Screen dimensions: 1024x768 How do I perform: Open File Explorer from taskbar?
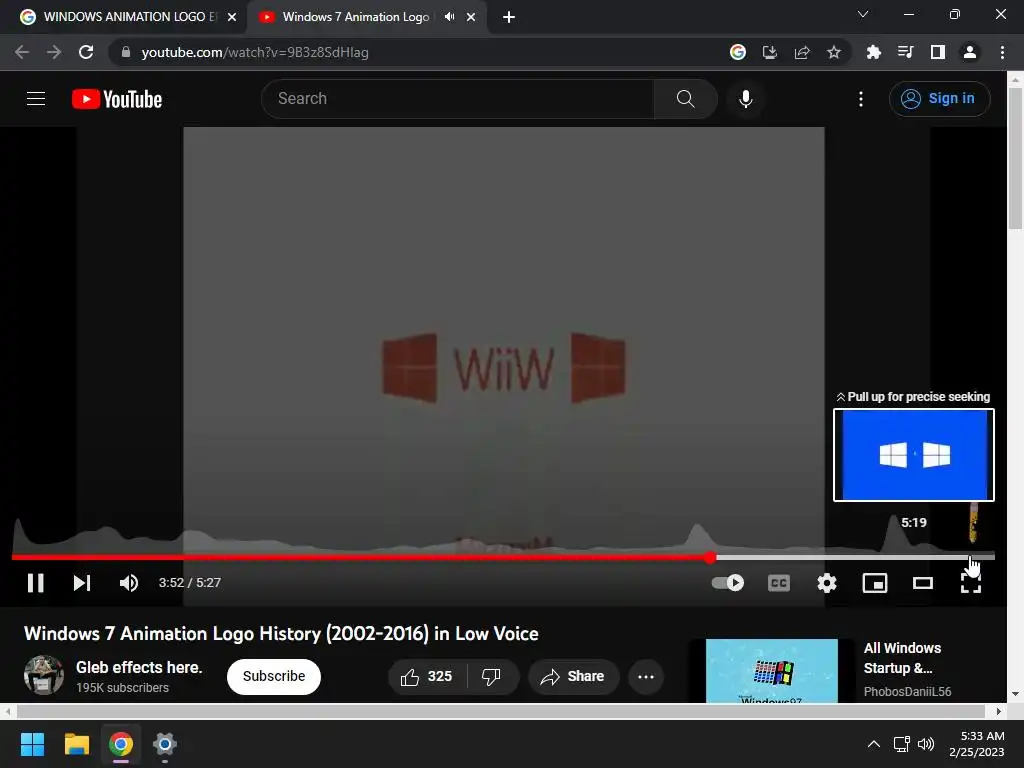[77, 744]
